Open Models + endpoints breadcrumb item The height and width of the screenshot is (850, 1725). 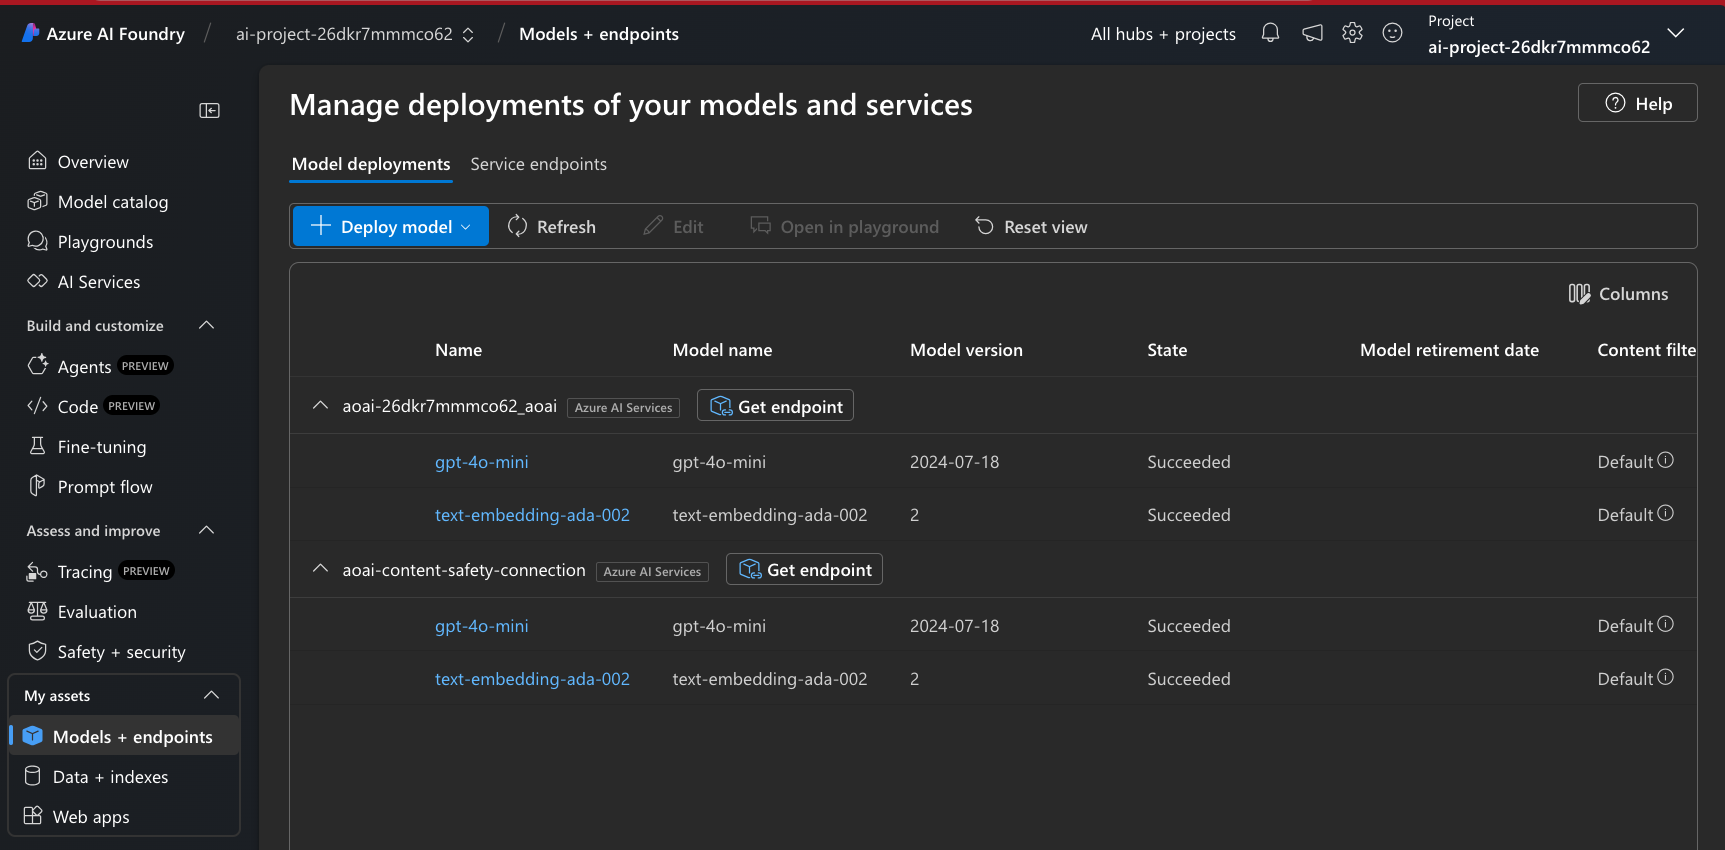click(599, 34)
